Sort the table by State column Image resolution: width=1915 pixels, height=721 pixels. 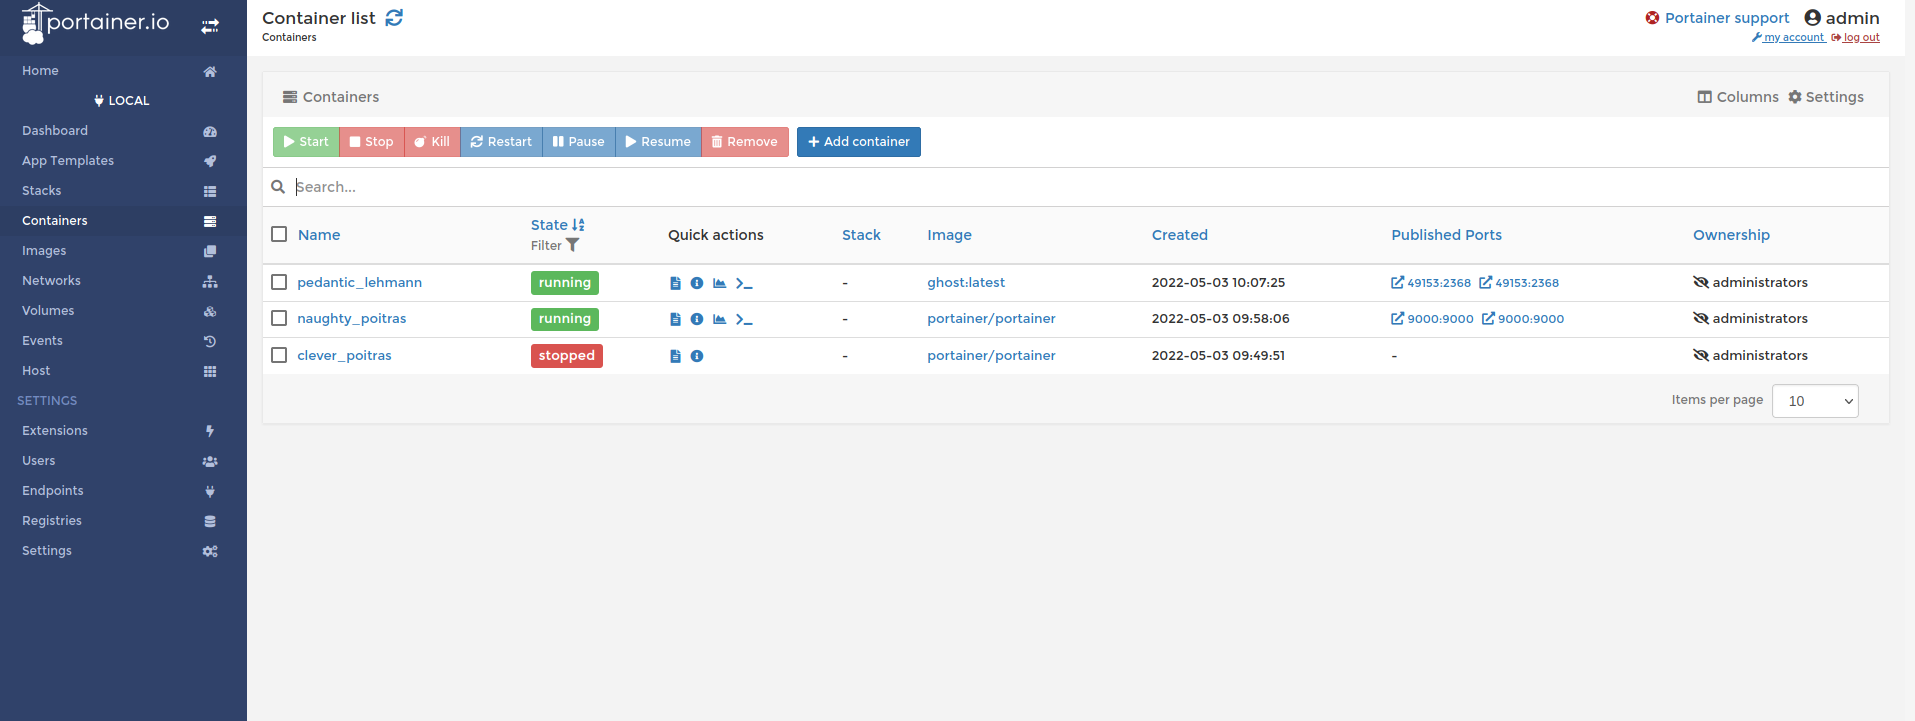tap(549, 225)
